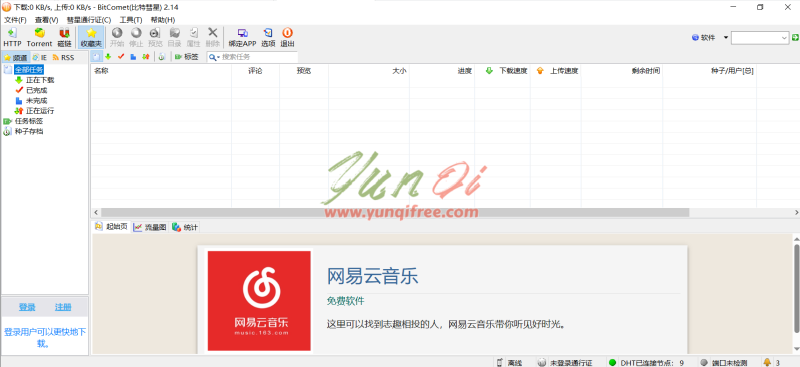Switch to the 起始页 tab
The image size is (800, 367).
[x=111, y=227]
